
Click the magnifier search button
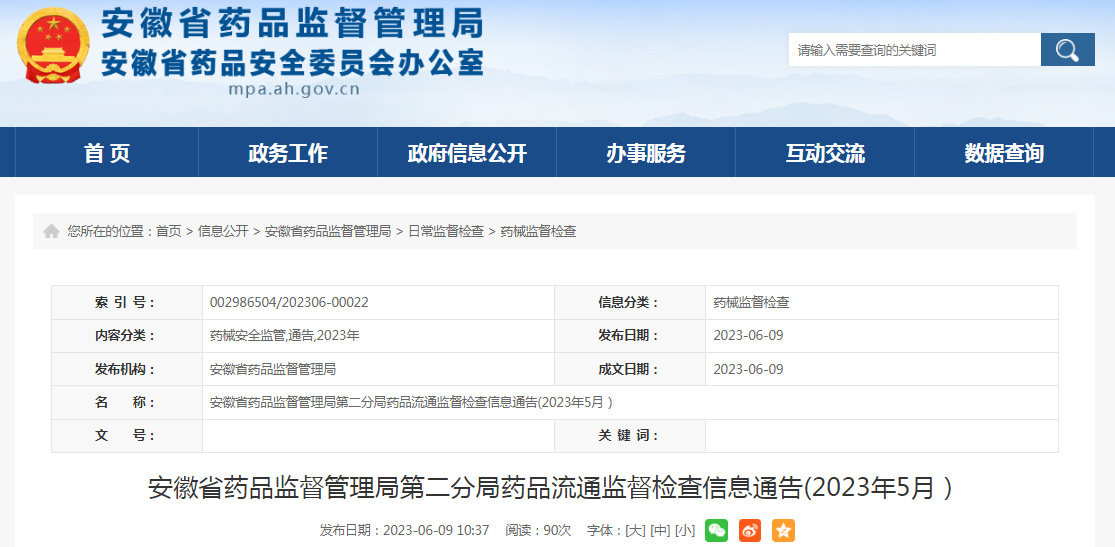click(1067, 50)
